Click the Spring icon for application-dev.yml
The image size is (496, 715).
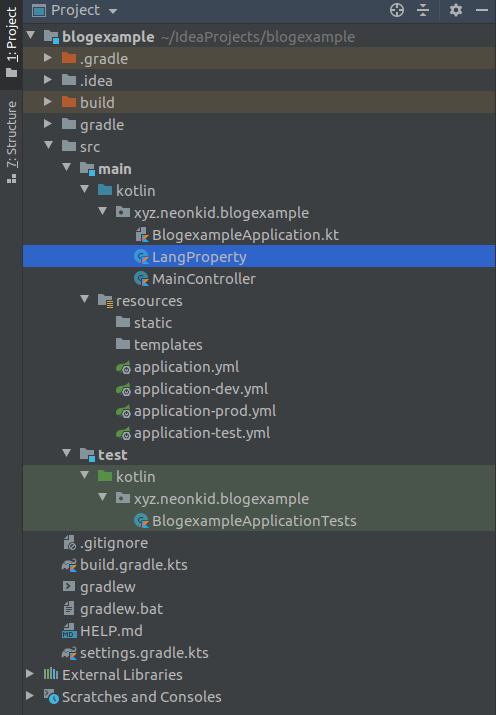123,389
